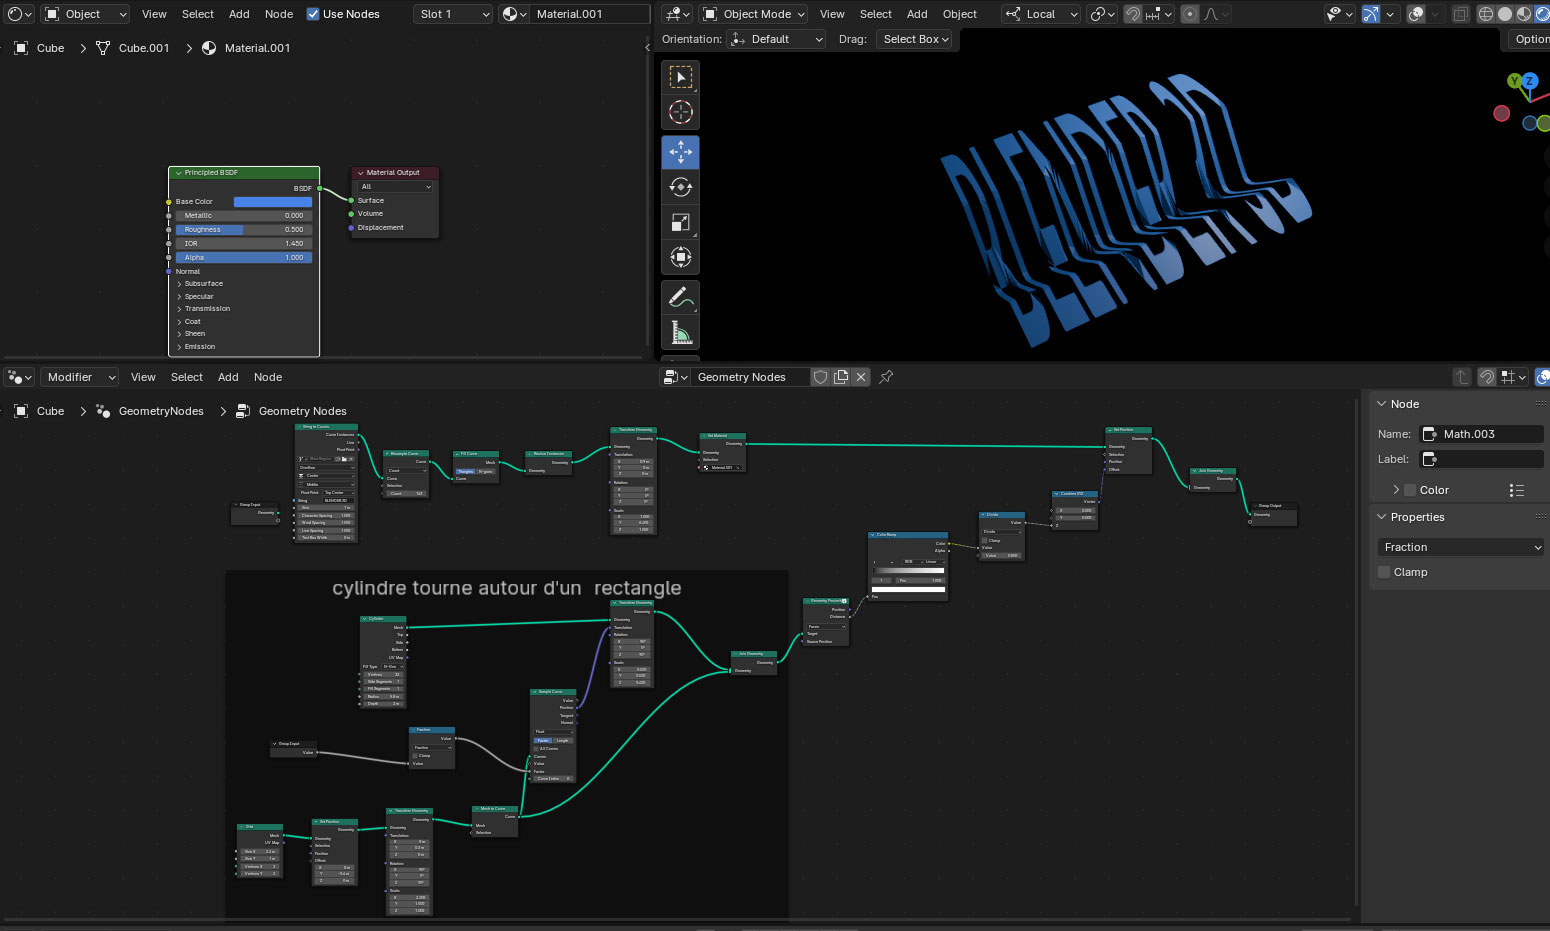This screenshot has width=1550, height=931.
Task: Click the Options button in the viewport
Action: click(1530, 39)
